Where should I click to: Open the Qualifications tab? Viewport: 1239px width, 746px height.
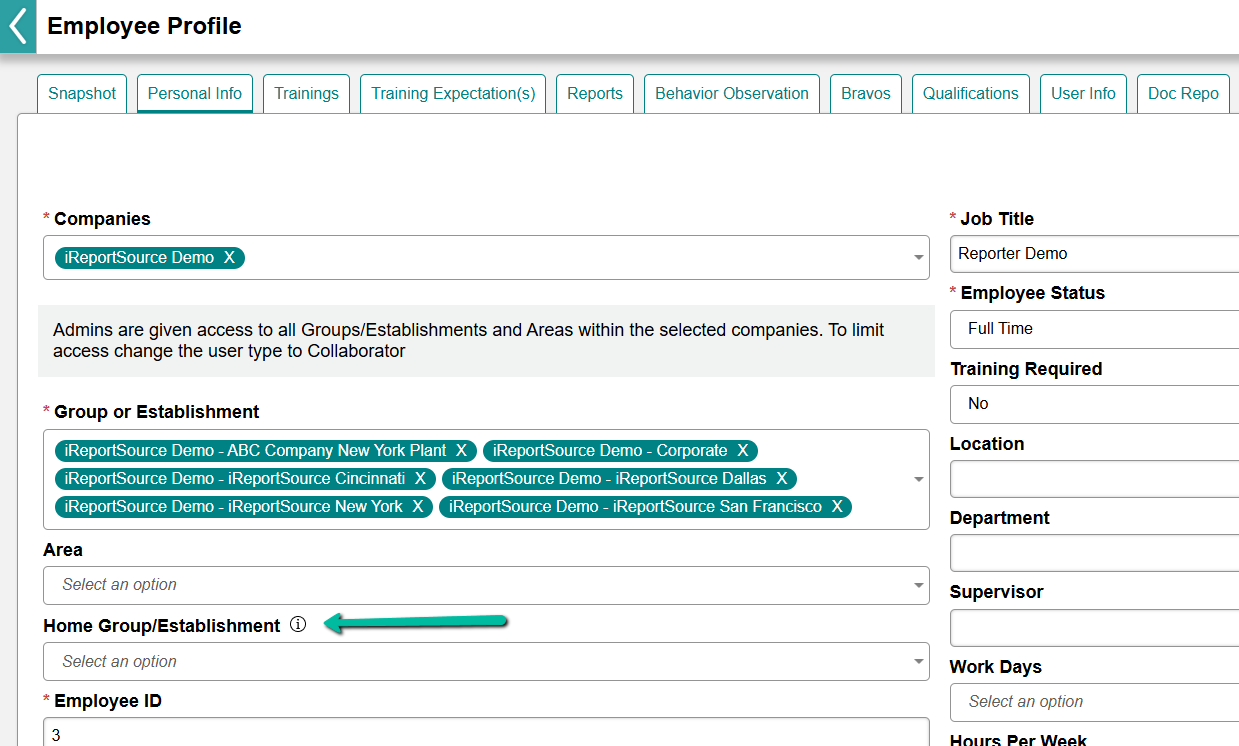pos(971,93)
